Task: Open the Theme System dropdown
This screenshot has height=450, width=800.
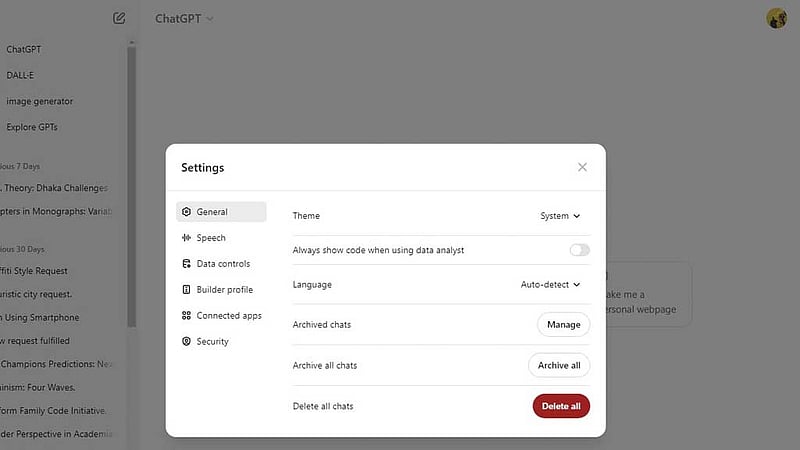Action: (560, 216)
